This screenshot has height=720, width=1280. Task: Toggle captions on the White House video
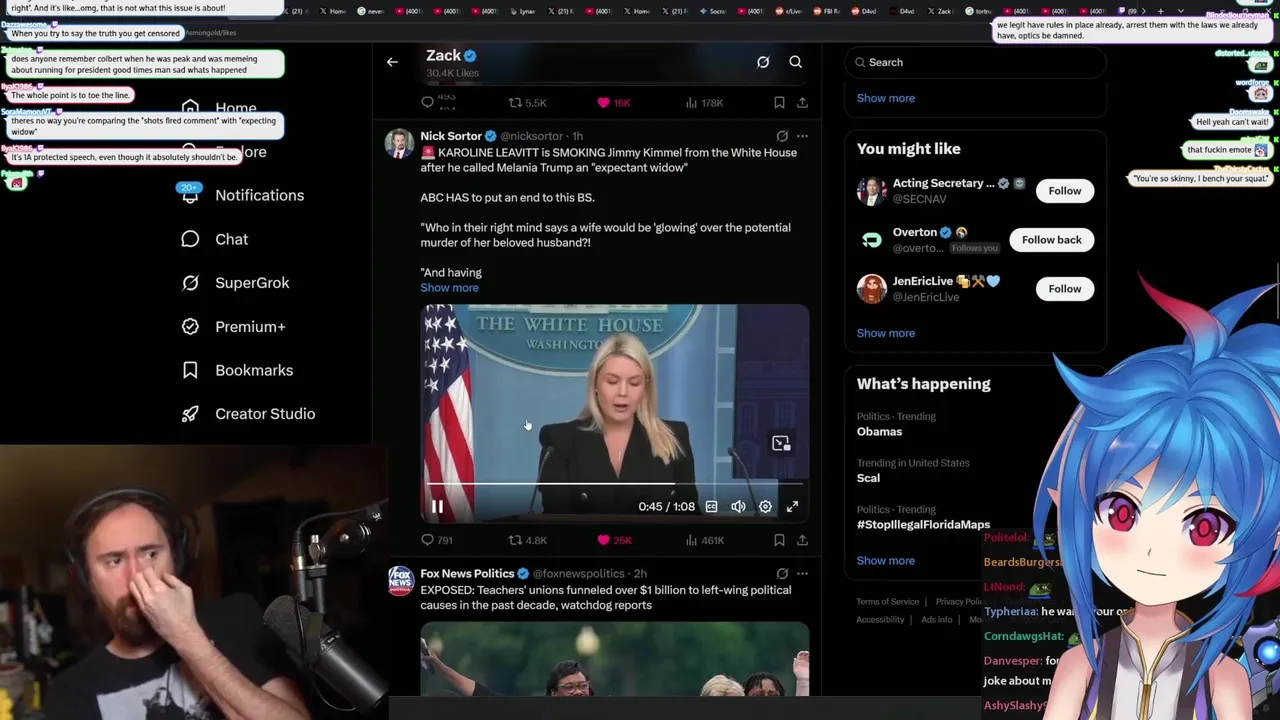[711, 507]
